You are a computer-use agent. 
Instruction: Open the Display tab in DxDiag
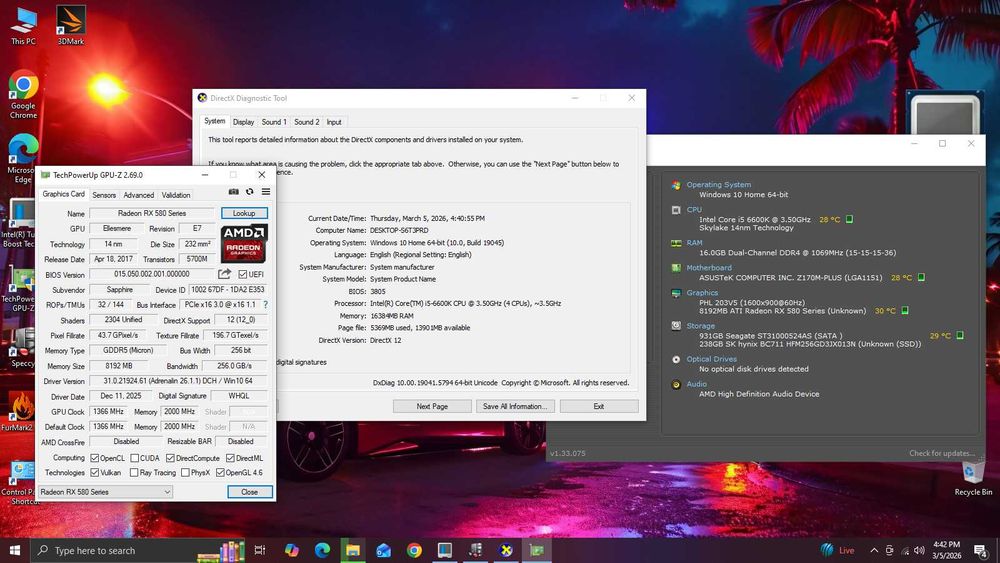coord(243,122)
